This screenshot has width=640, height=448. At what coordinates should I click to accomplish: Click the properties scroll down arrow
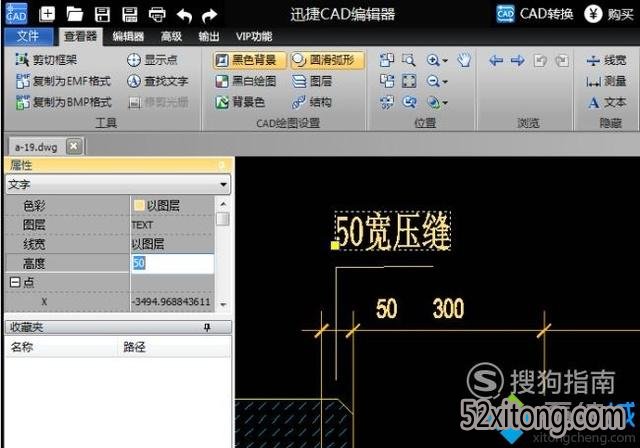223,304
